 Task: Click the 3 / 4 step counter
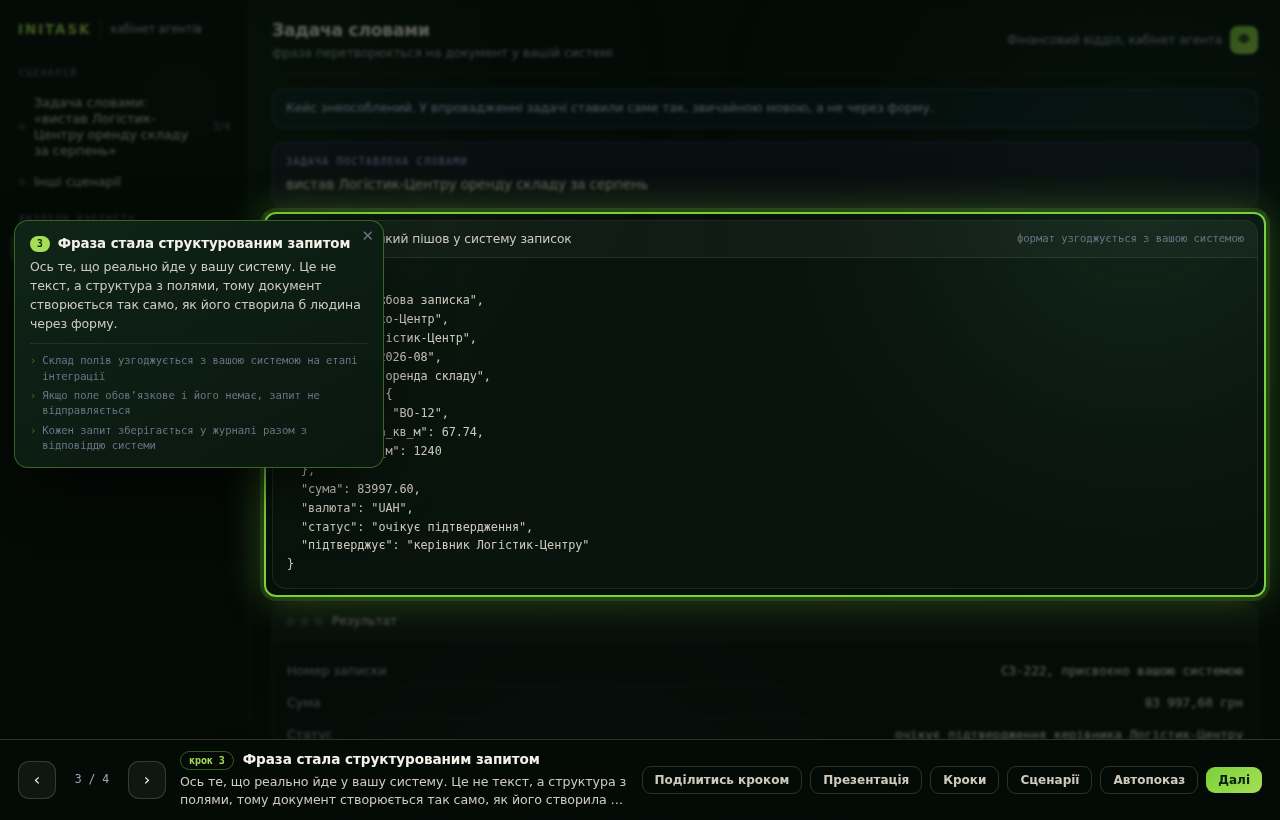92,779
